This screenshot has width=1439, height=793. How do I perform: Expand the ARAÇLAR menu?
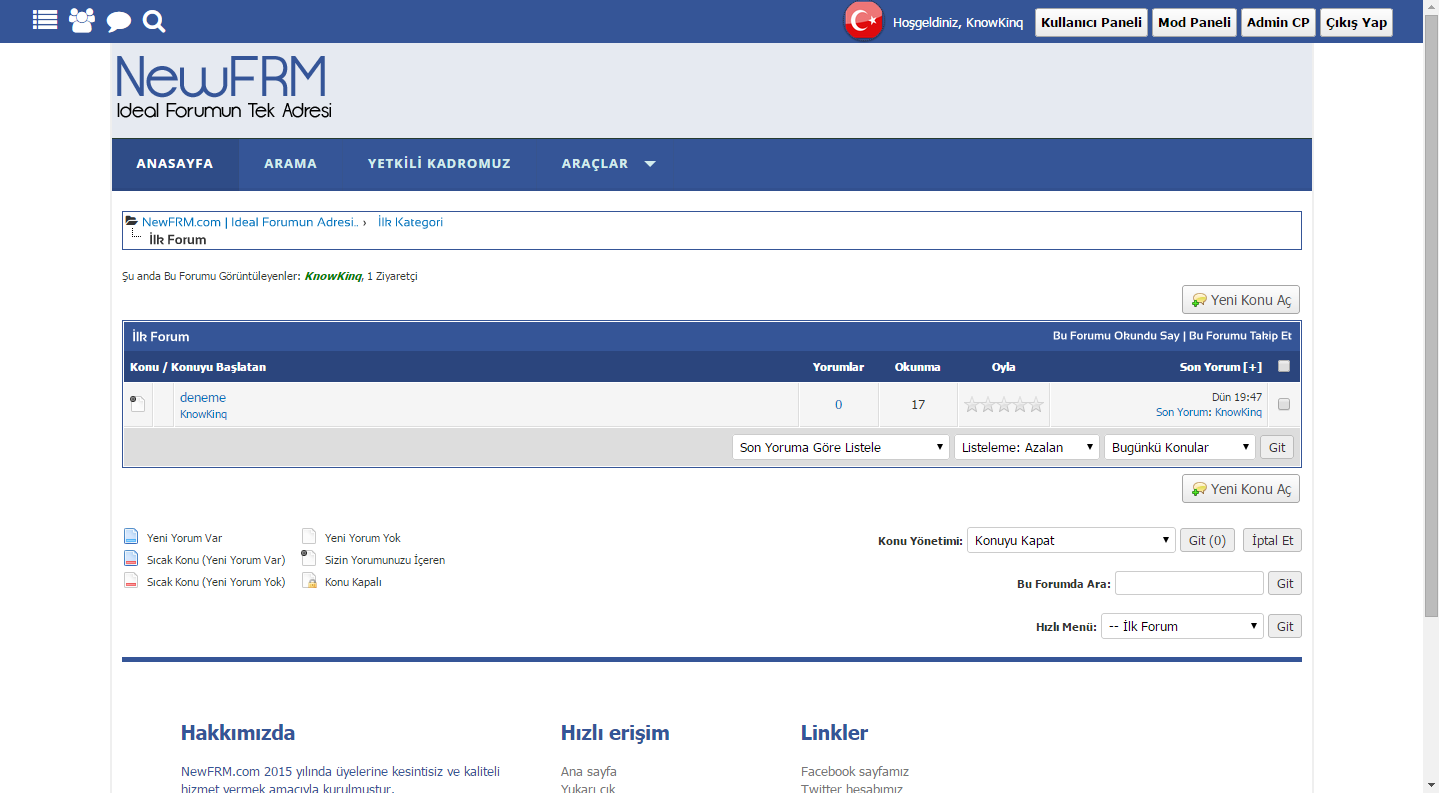click(608, 164)
